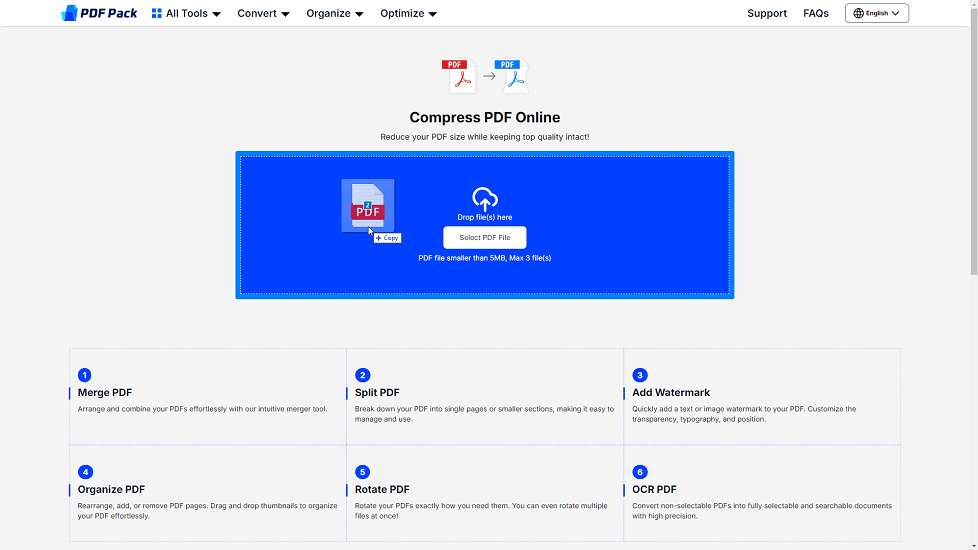Screen dimensions: 978x550
Task: Click the cloud upload icon
Action: pyautogui.click(x=485, y=198)
